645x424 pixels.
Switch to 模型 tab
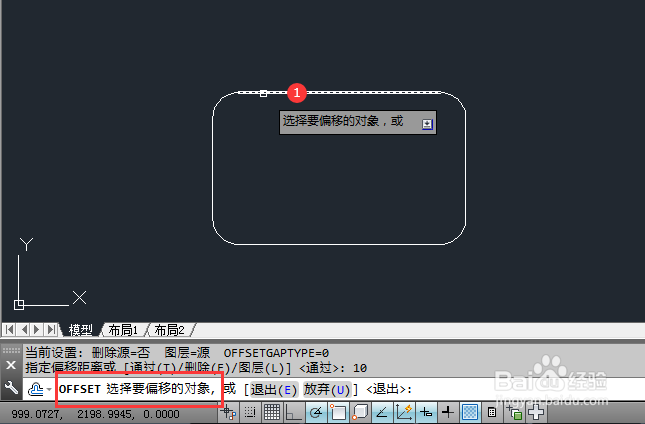[80, 330]
